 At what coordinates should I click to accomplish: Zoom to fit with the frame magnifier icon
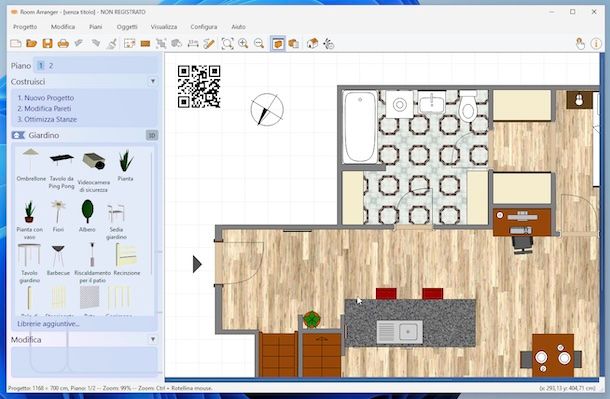coord(227,44)
